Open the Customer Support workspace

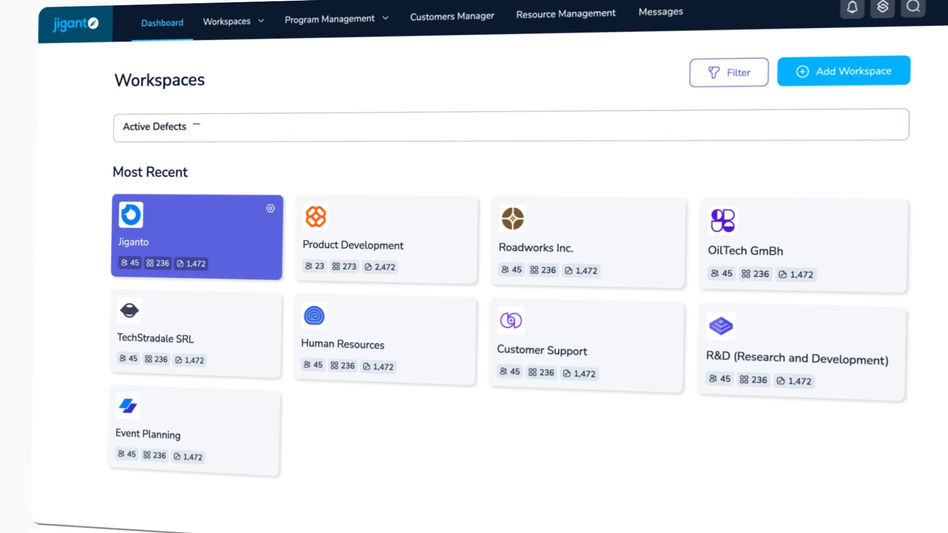coord(587,346)
